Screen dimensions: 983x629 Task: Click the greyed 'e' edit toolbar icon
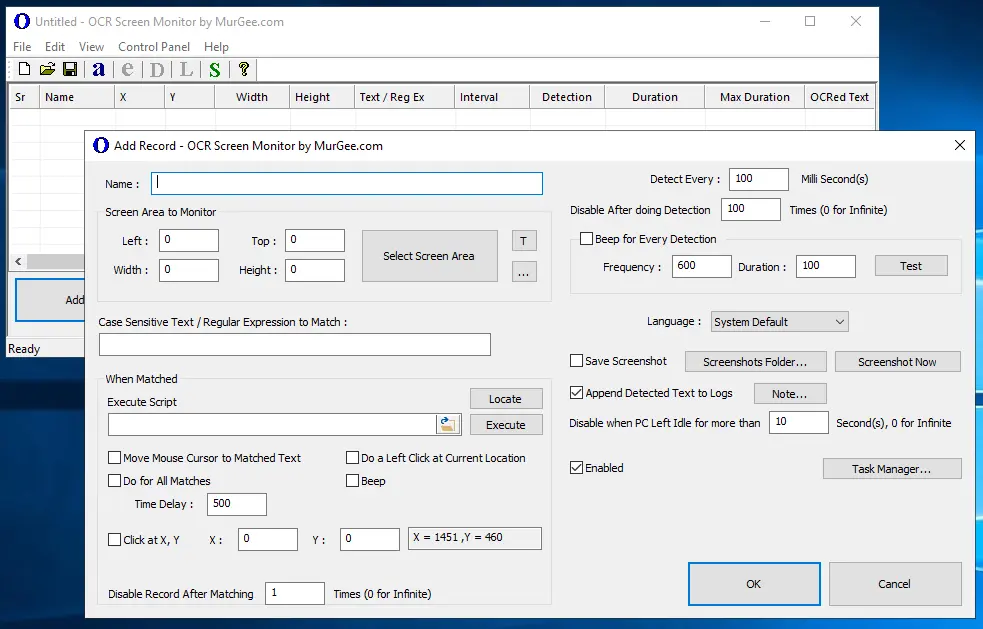click(x=128, y=69)
